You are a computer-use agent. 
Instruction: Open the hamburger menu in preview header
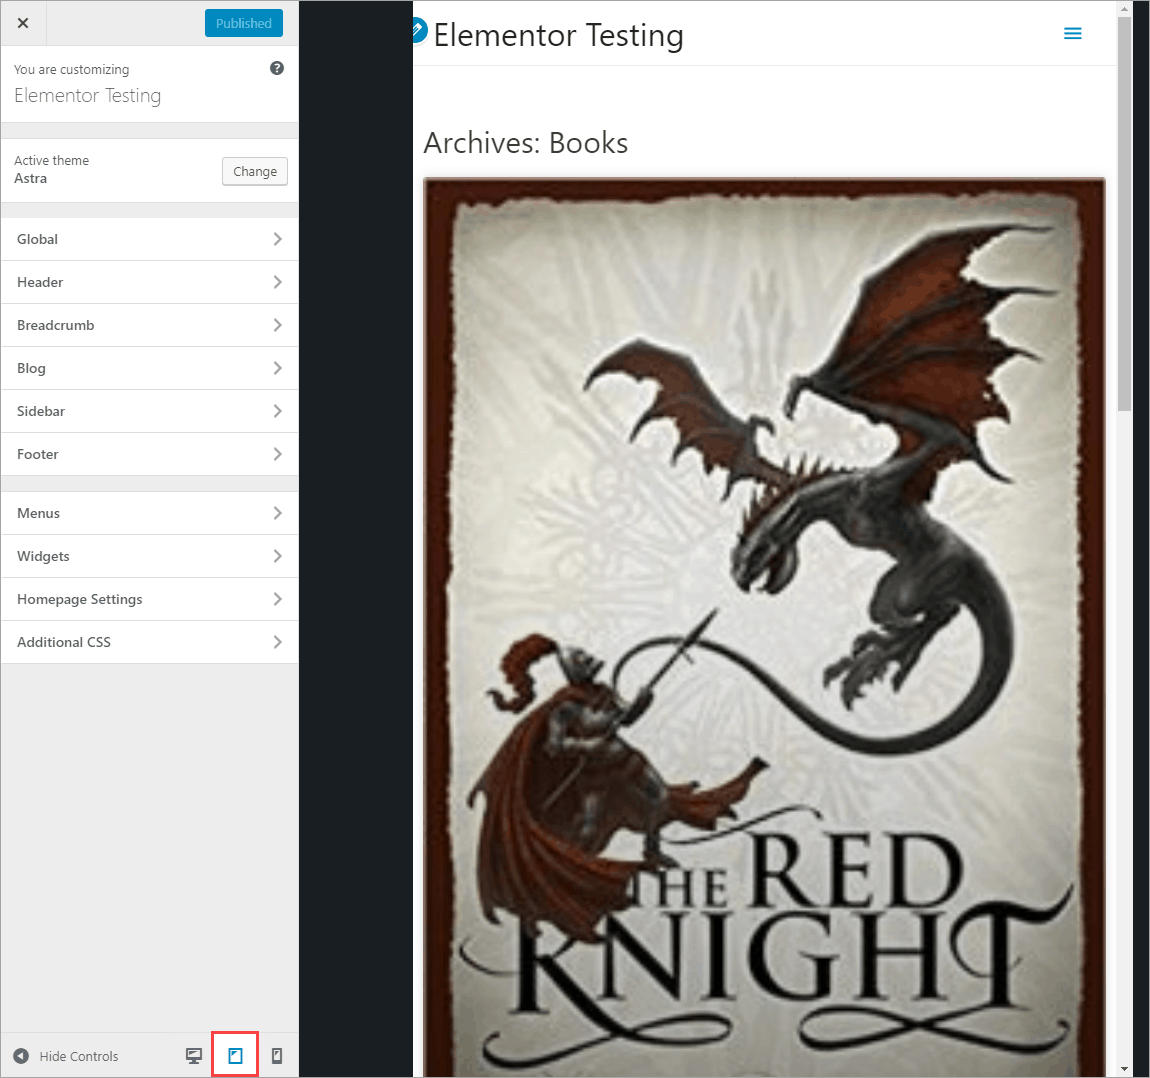click(x=1072, y=33)
